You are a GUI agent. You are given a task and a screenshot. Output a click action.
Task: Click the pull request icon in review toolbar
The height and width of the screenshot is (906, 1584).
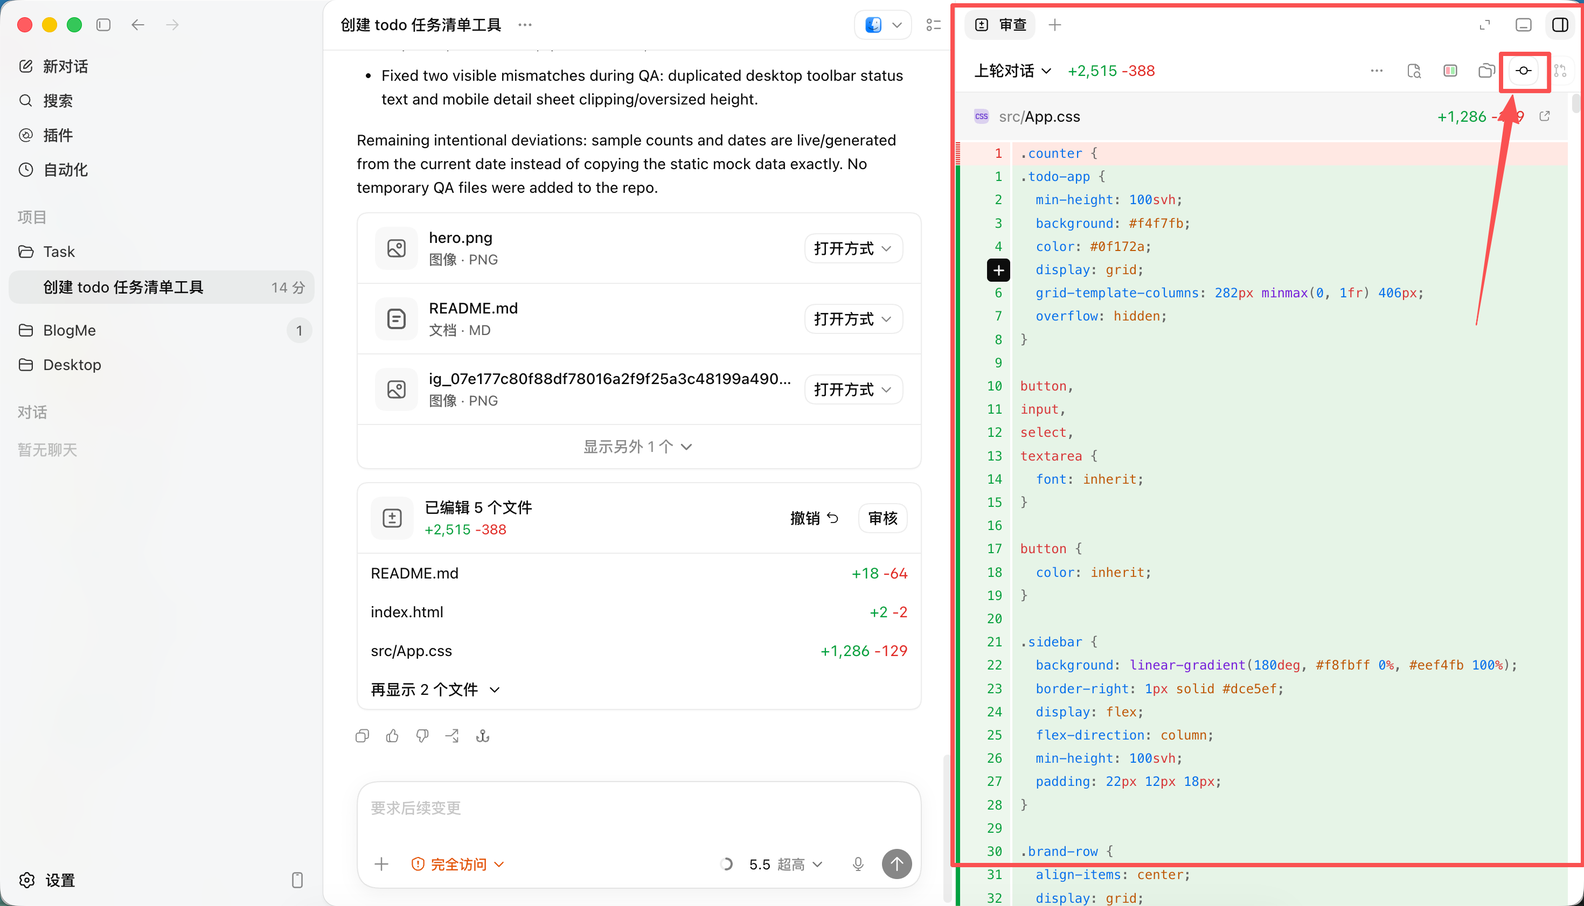(x=1560, y=71)
